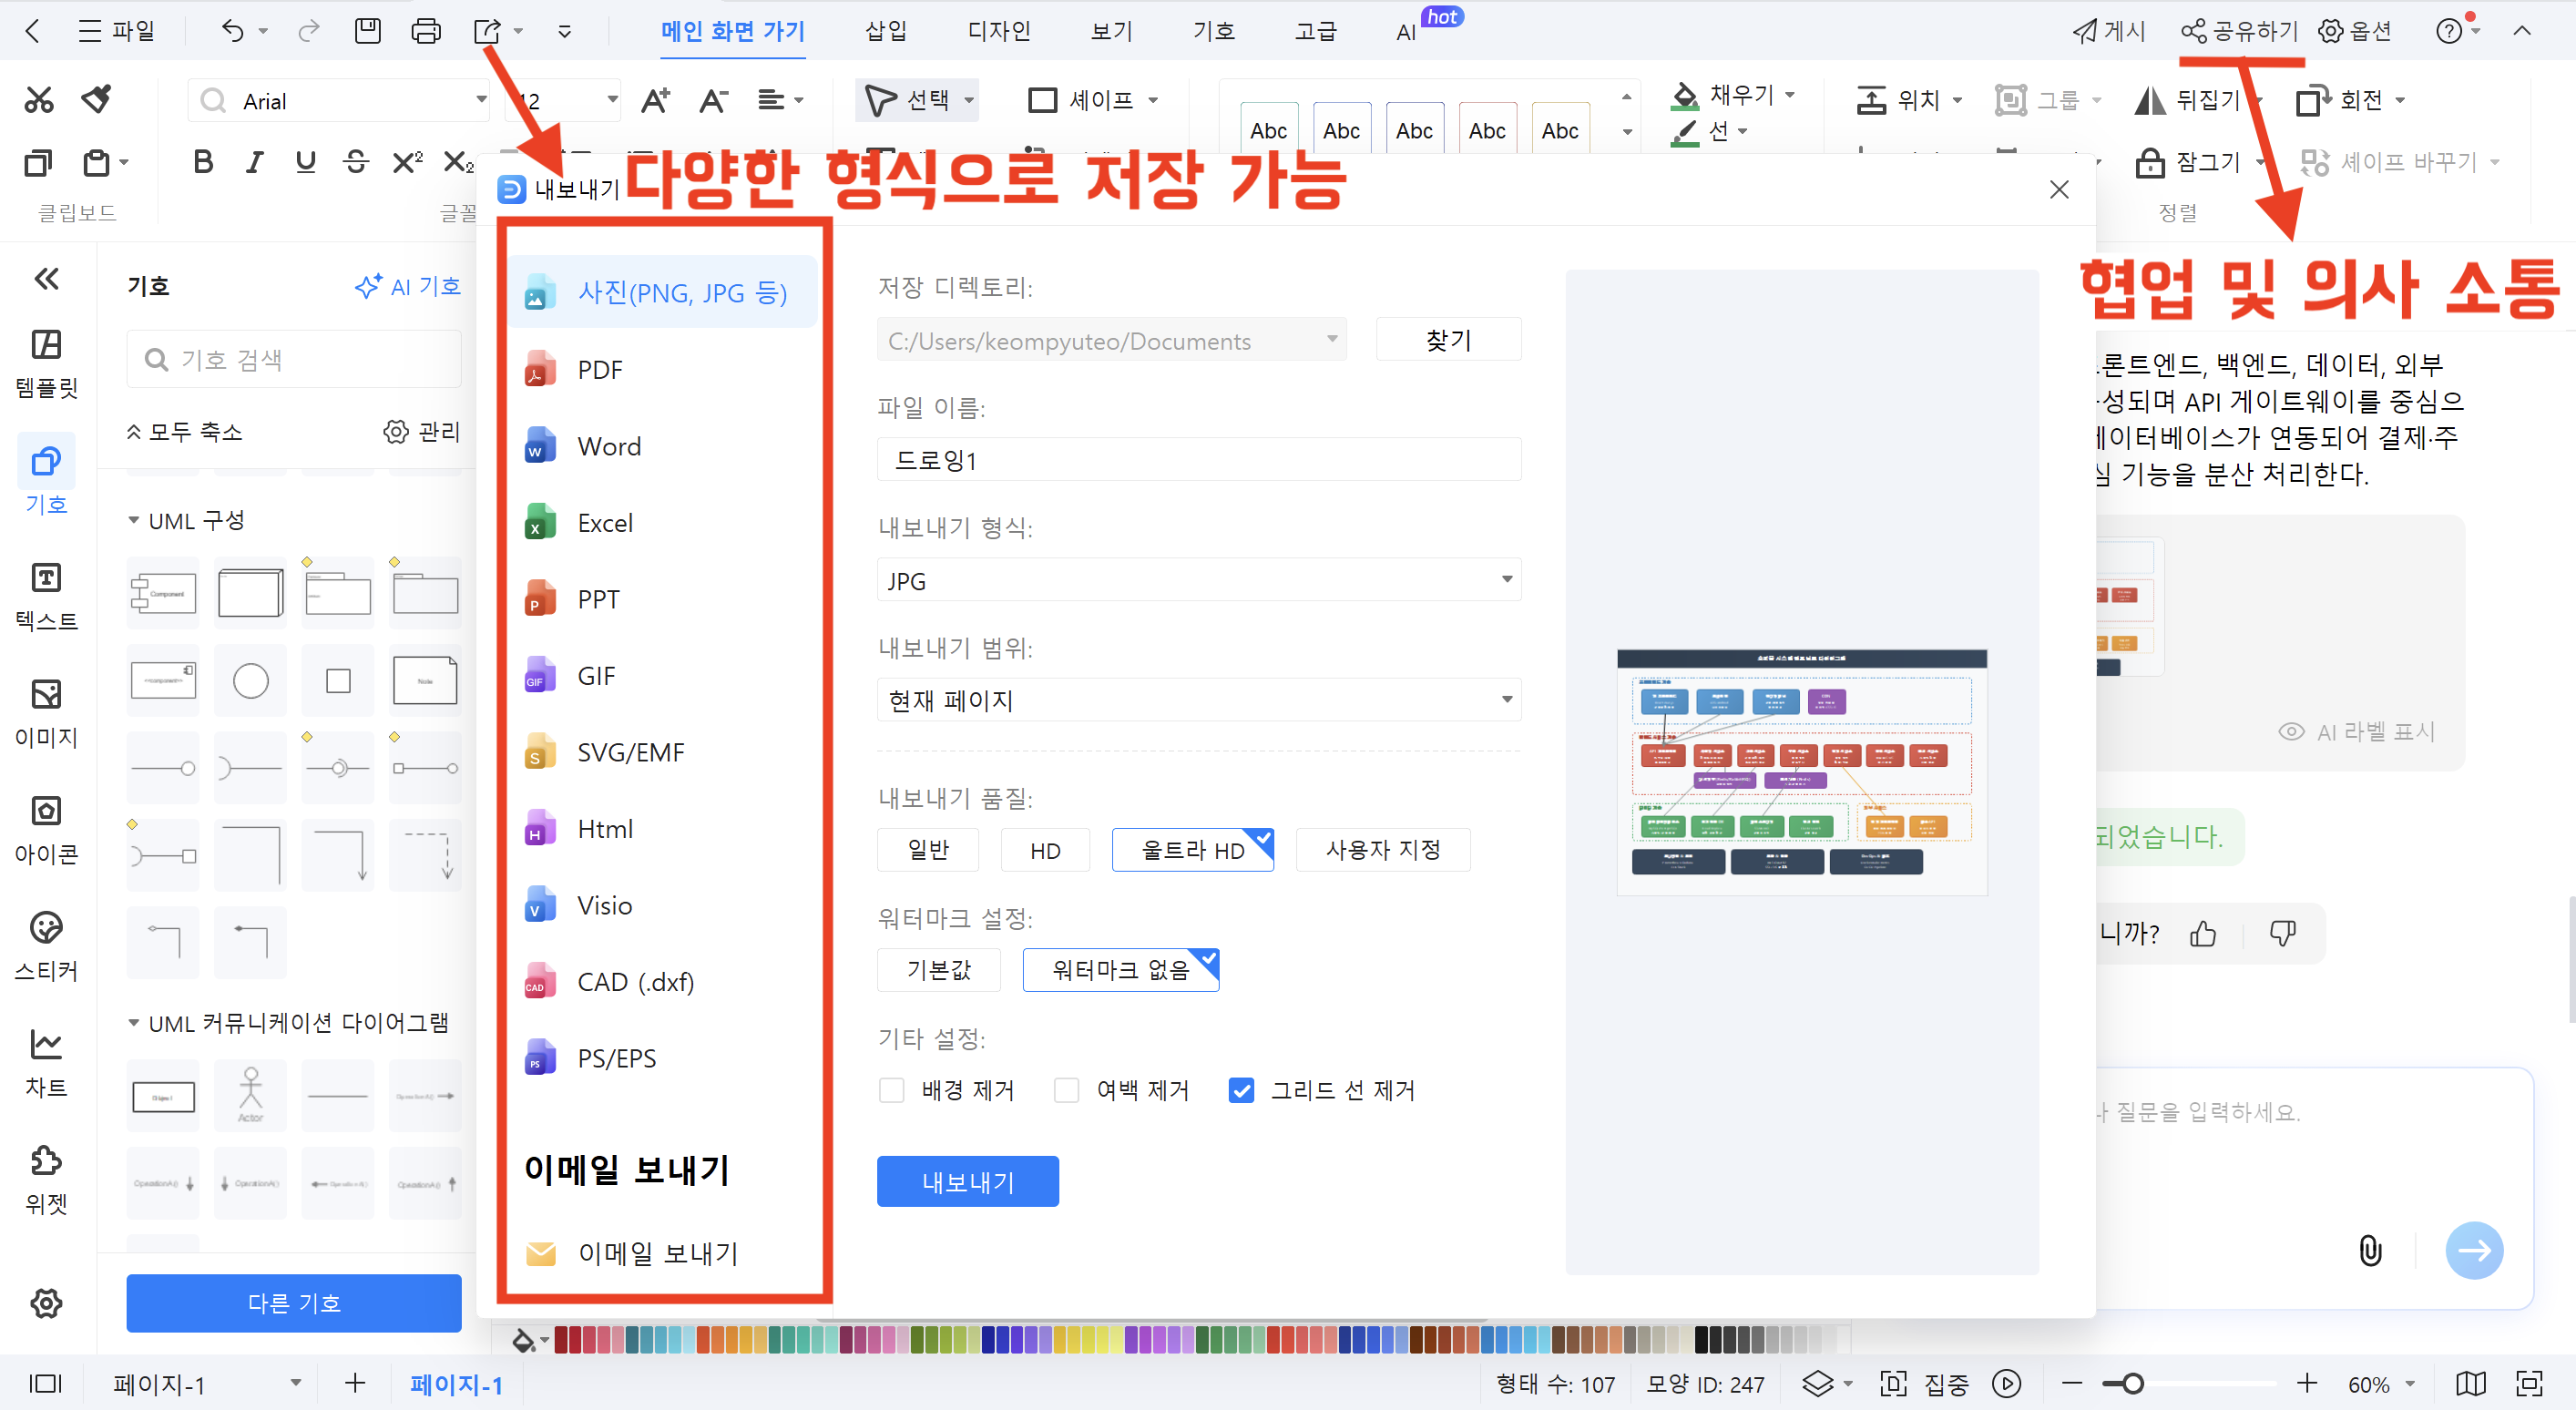Click the 찾기 browse directory button

(x=1448, y=340)
